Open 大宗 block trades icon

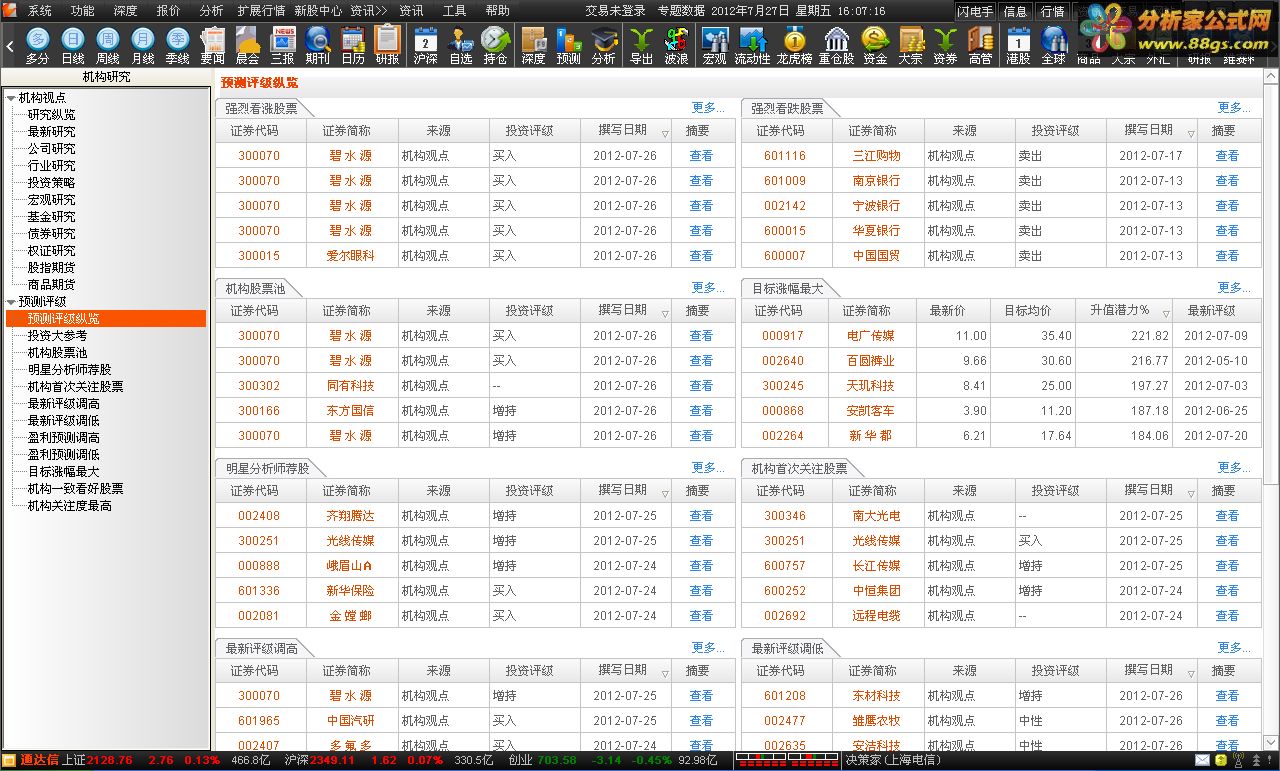[x=910, y=45]
